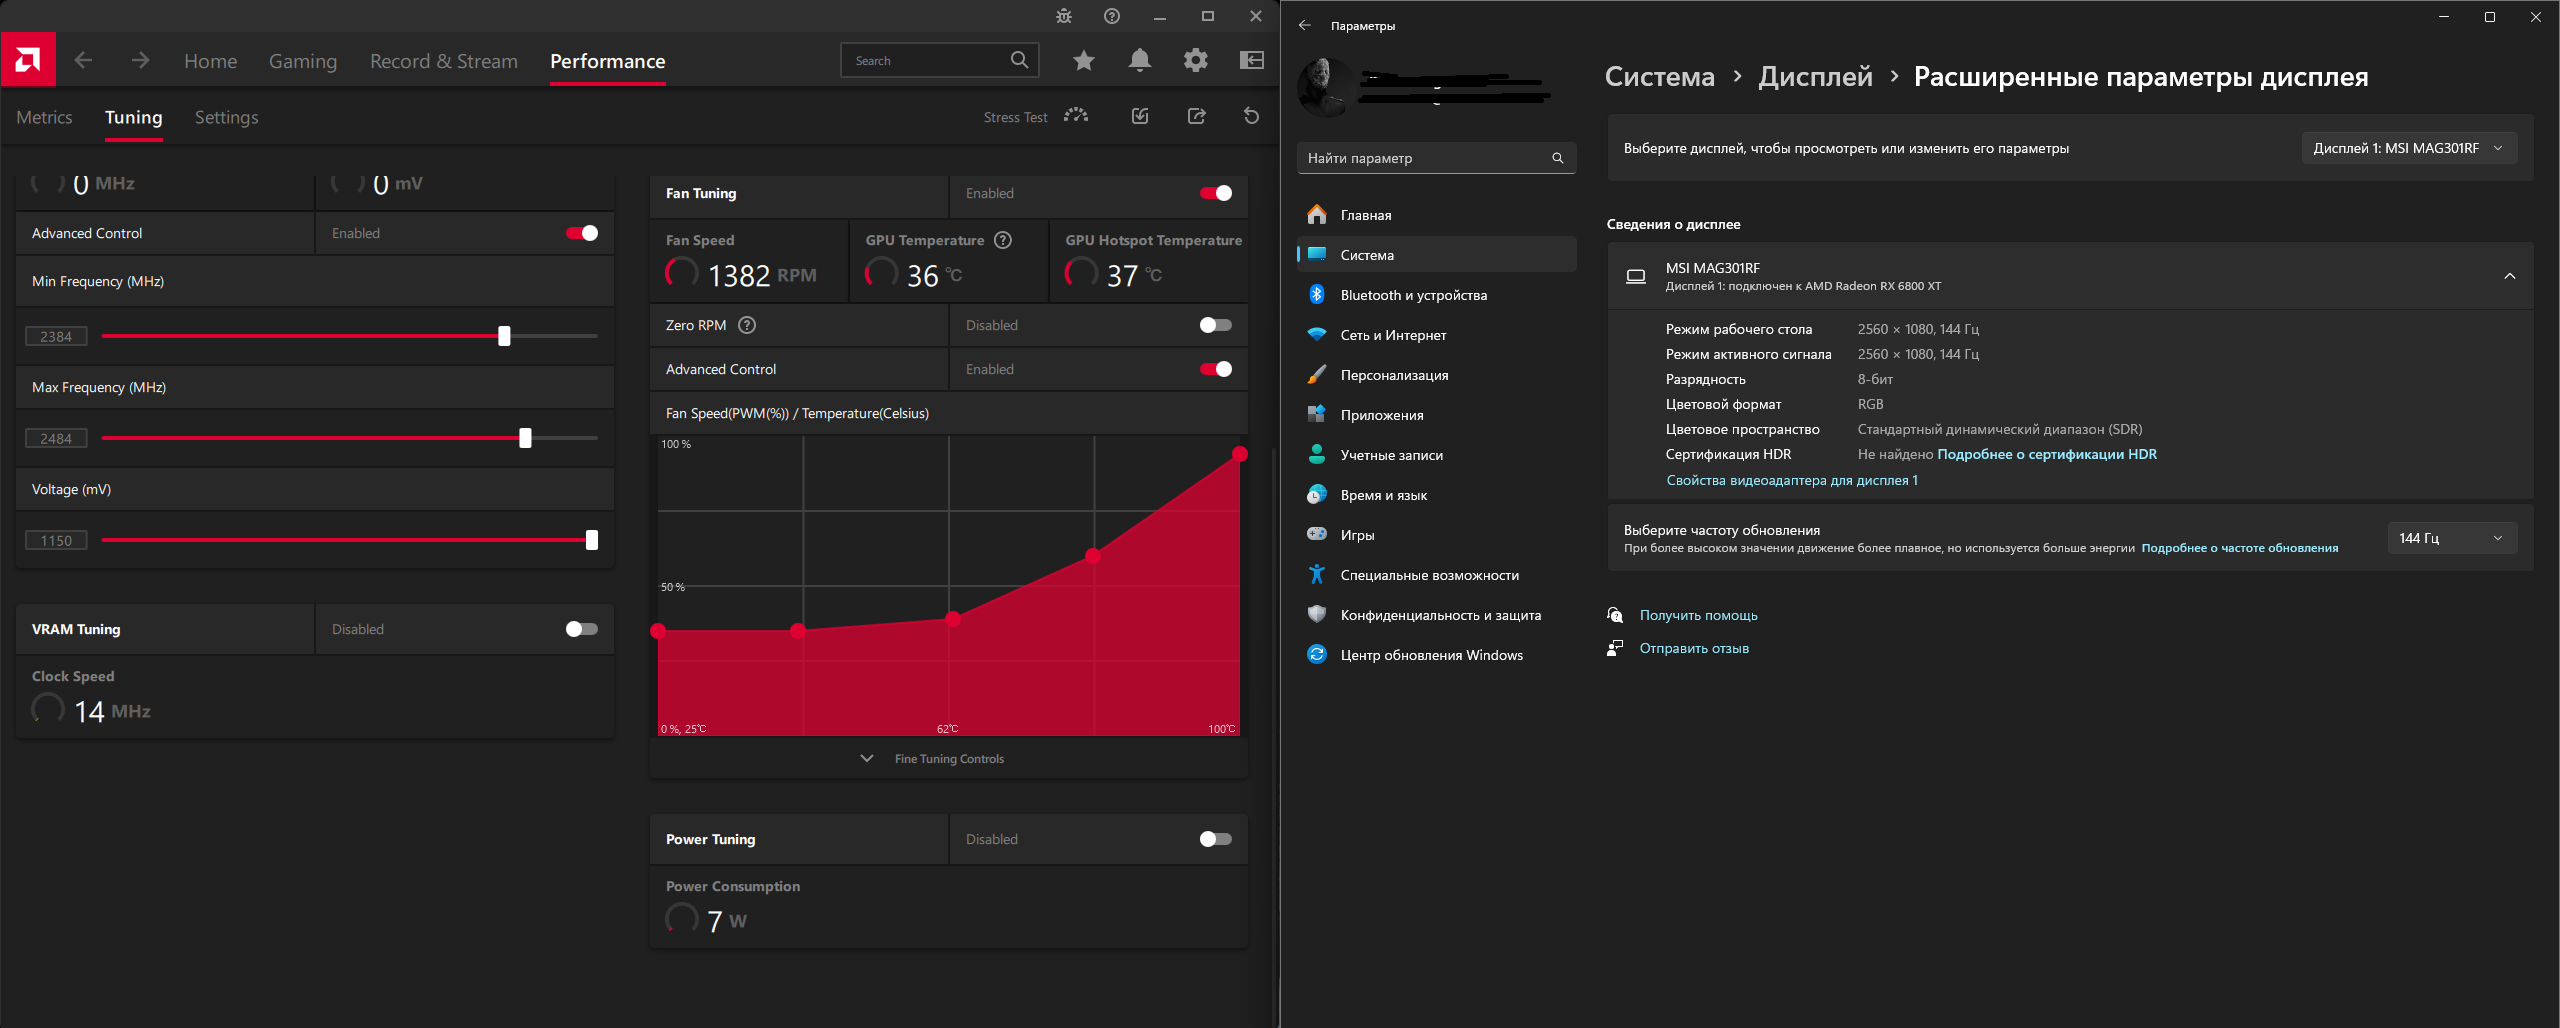Enable the Power Tuning switch
The height and width of the screenshot is (1028, 2560).
[x=1215, y=839]
